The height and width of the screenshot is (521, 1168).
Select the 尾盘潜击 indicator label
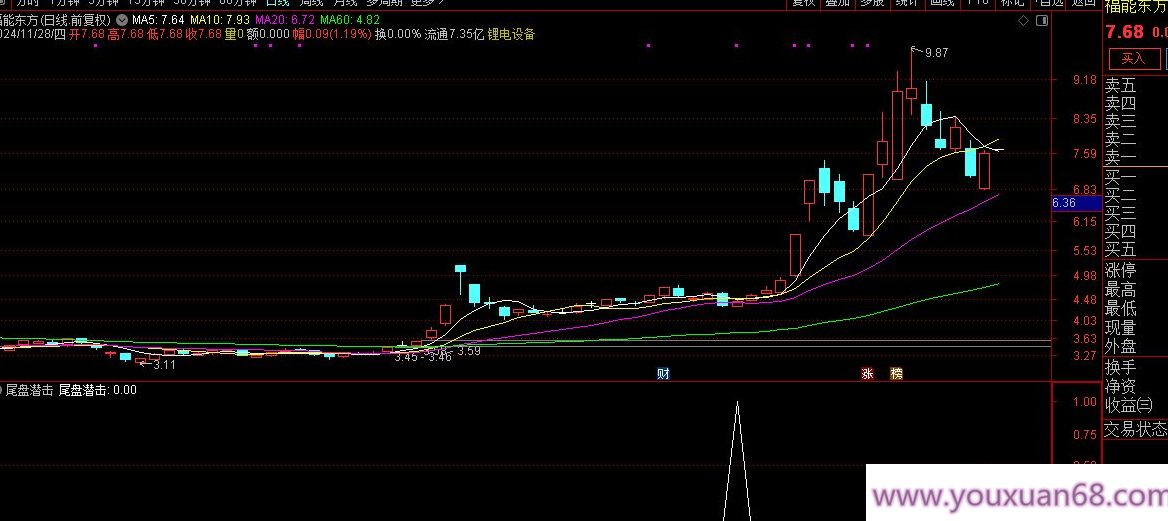pyautogui.click(x=29, y=391)
